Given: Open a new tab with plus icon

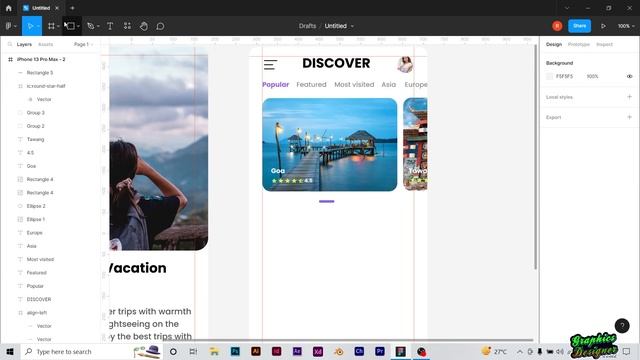Looking at the screenshot, I should (x=72, y=8).
